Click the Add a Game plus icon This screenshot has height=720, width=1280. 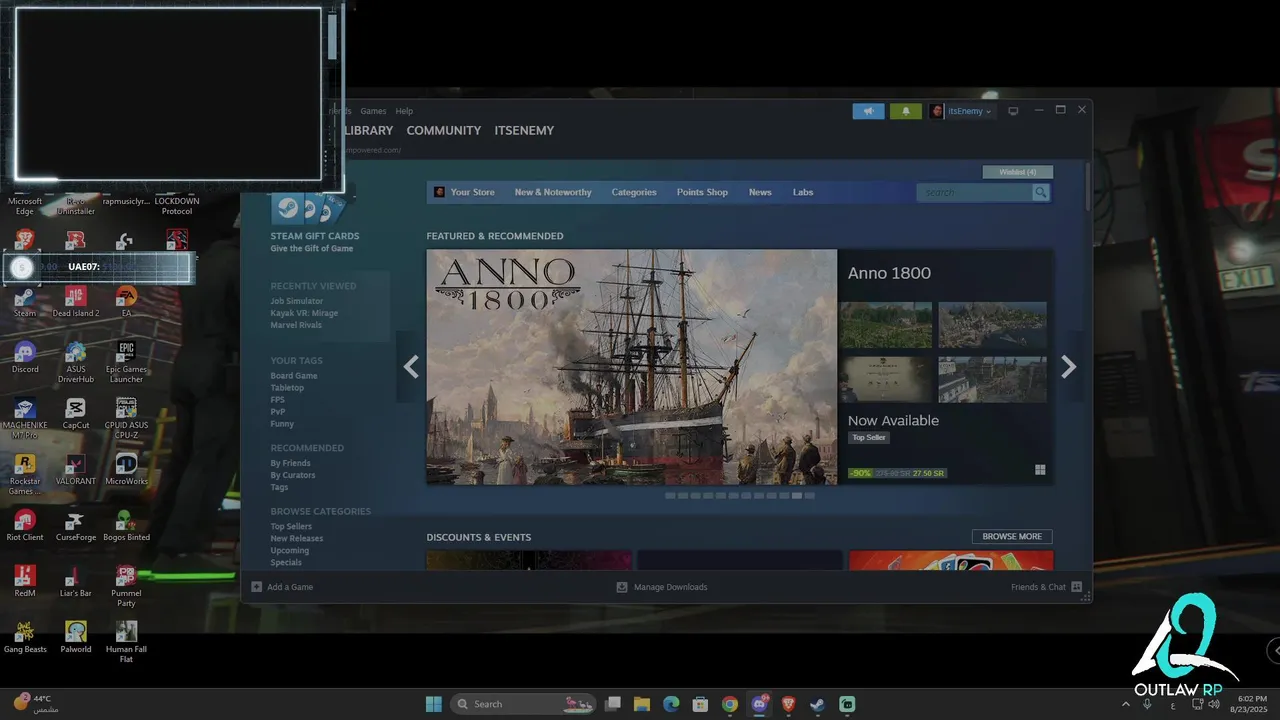257,587
